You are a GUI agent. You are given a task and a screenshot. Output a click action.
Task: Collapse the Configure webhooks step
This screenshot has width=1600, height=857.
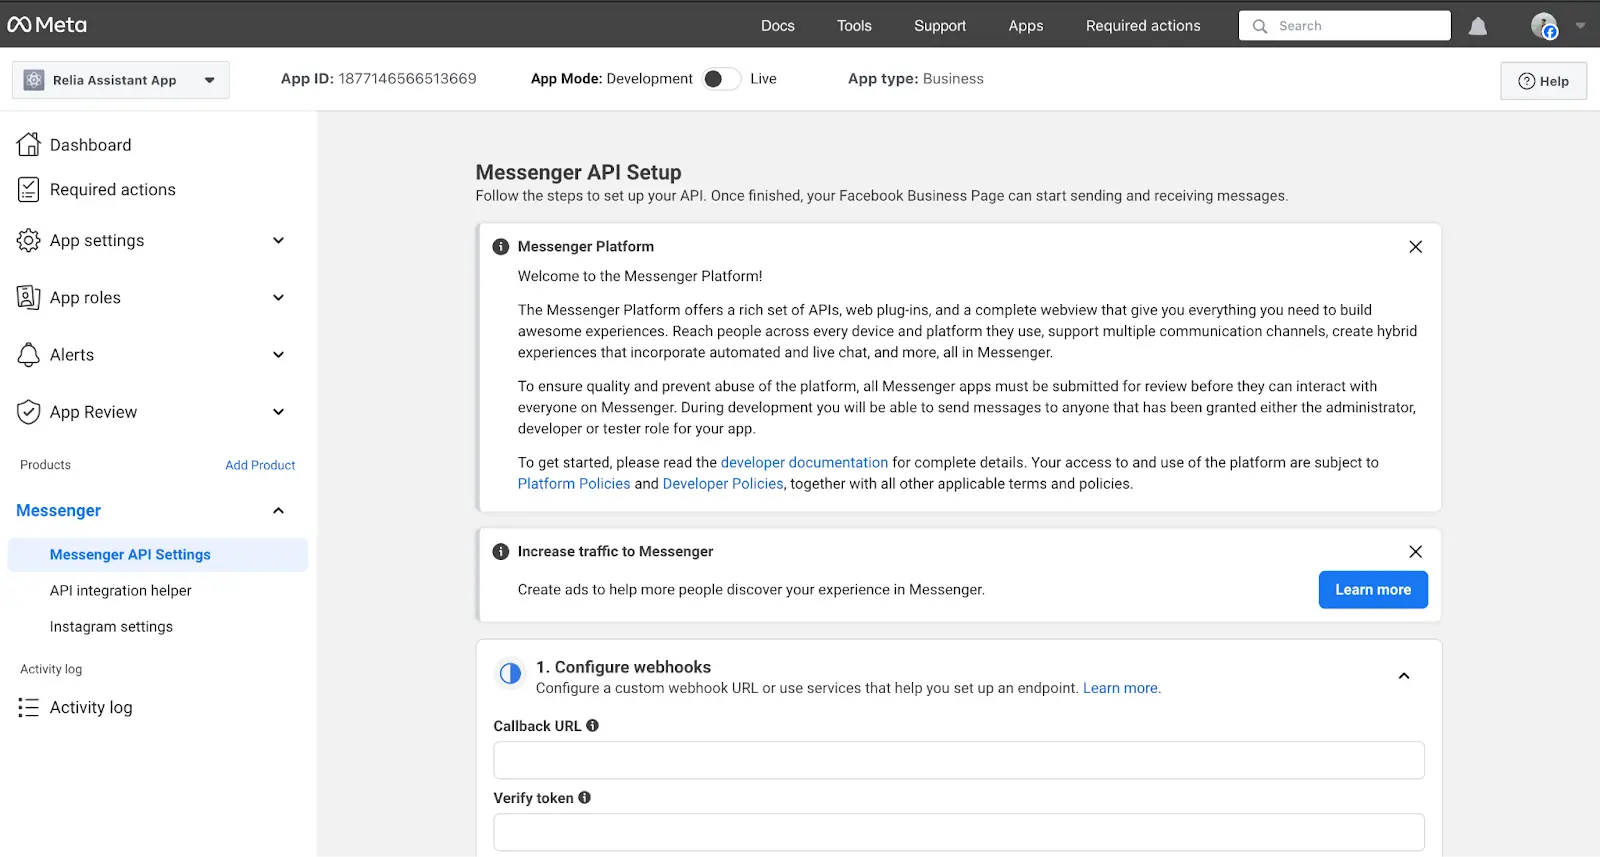pos(1404,676)
